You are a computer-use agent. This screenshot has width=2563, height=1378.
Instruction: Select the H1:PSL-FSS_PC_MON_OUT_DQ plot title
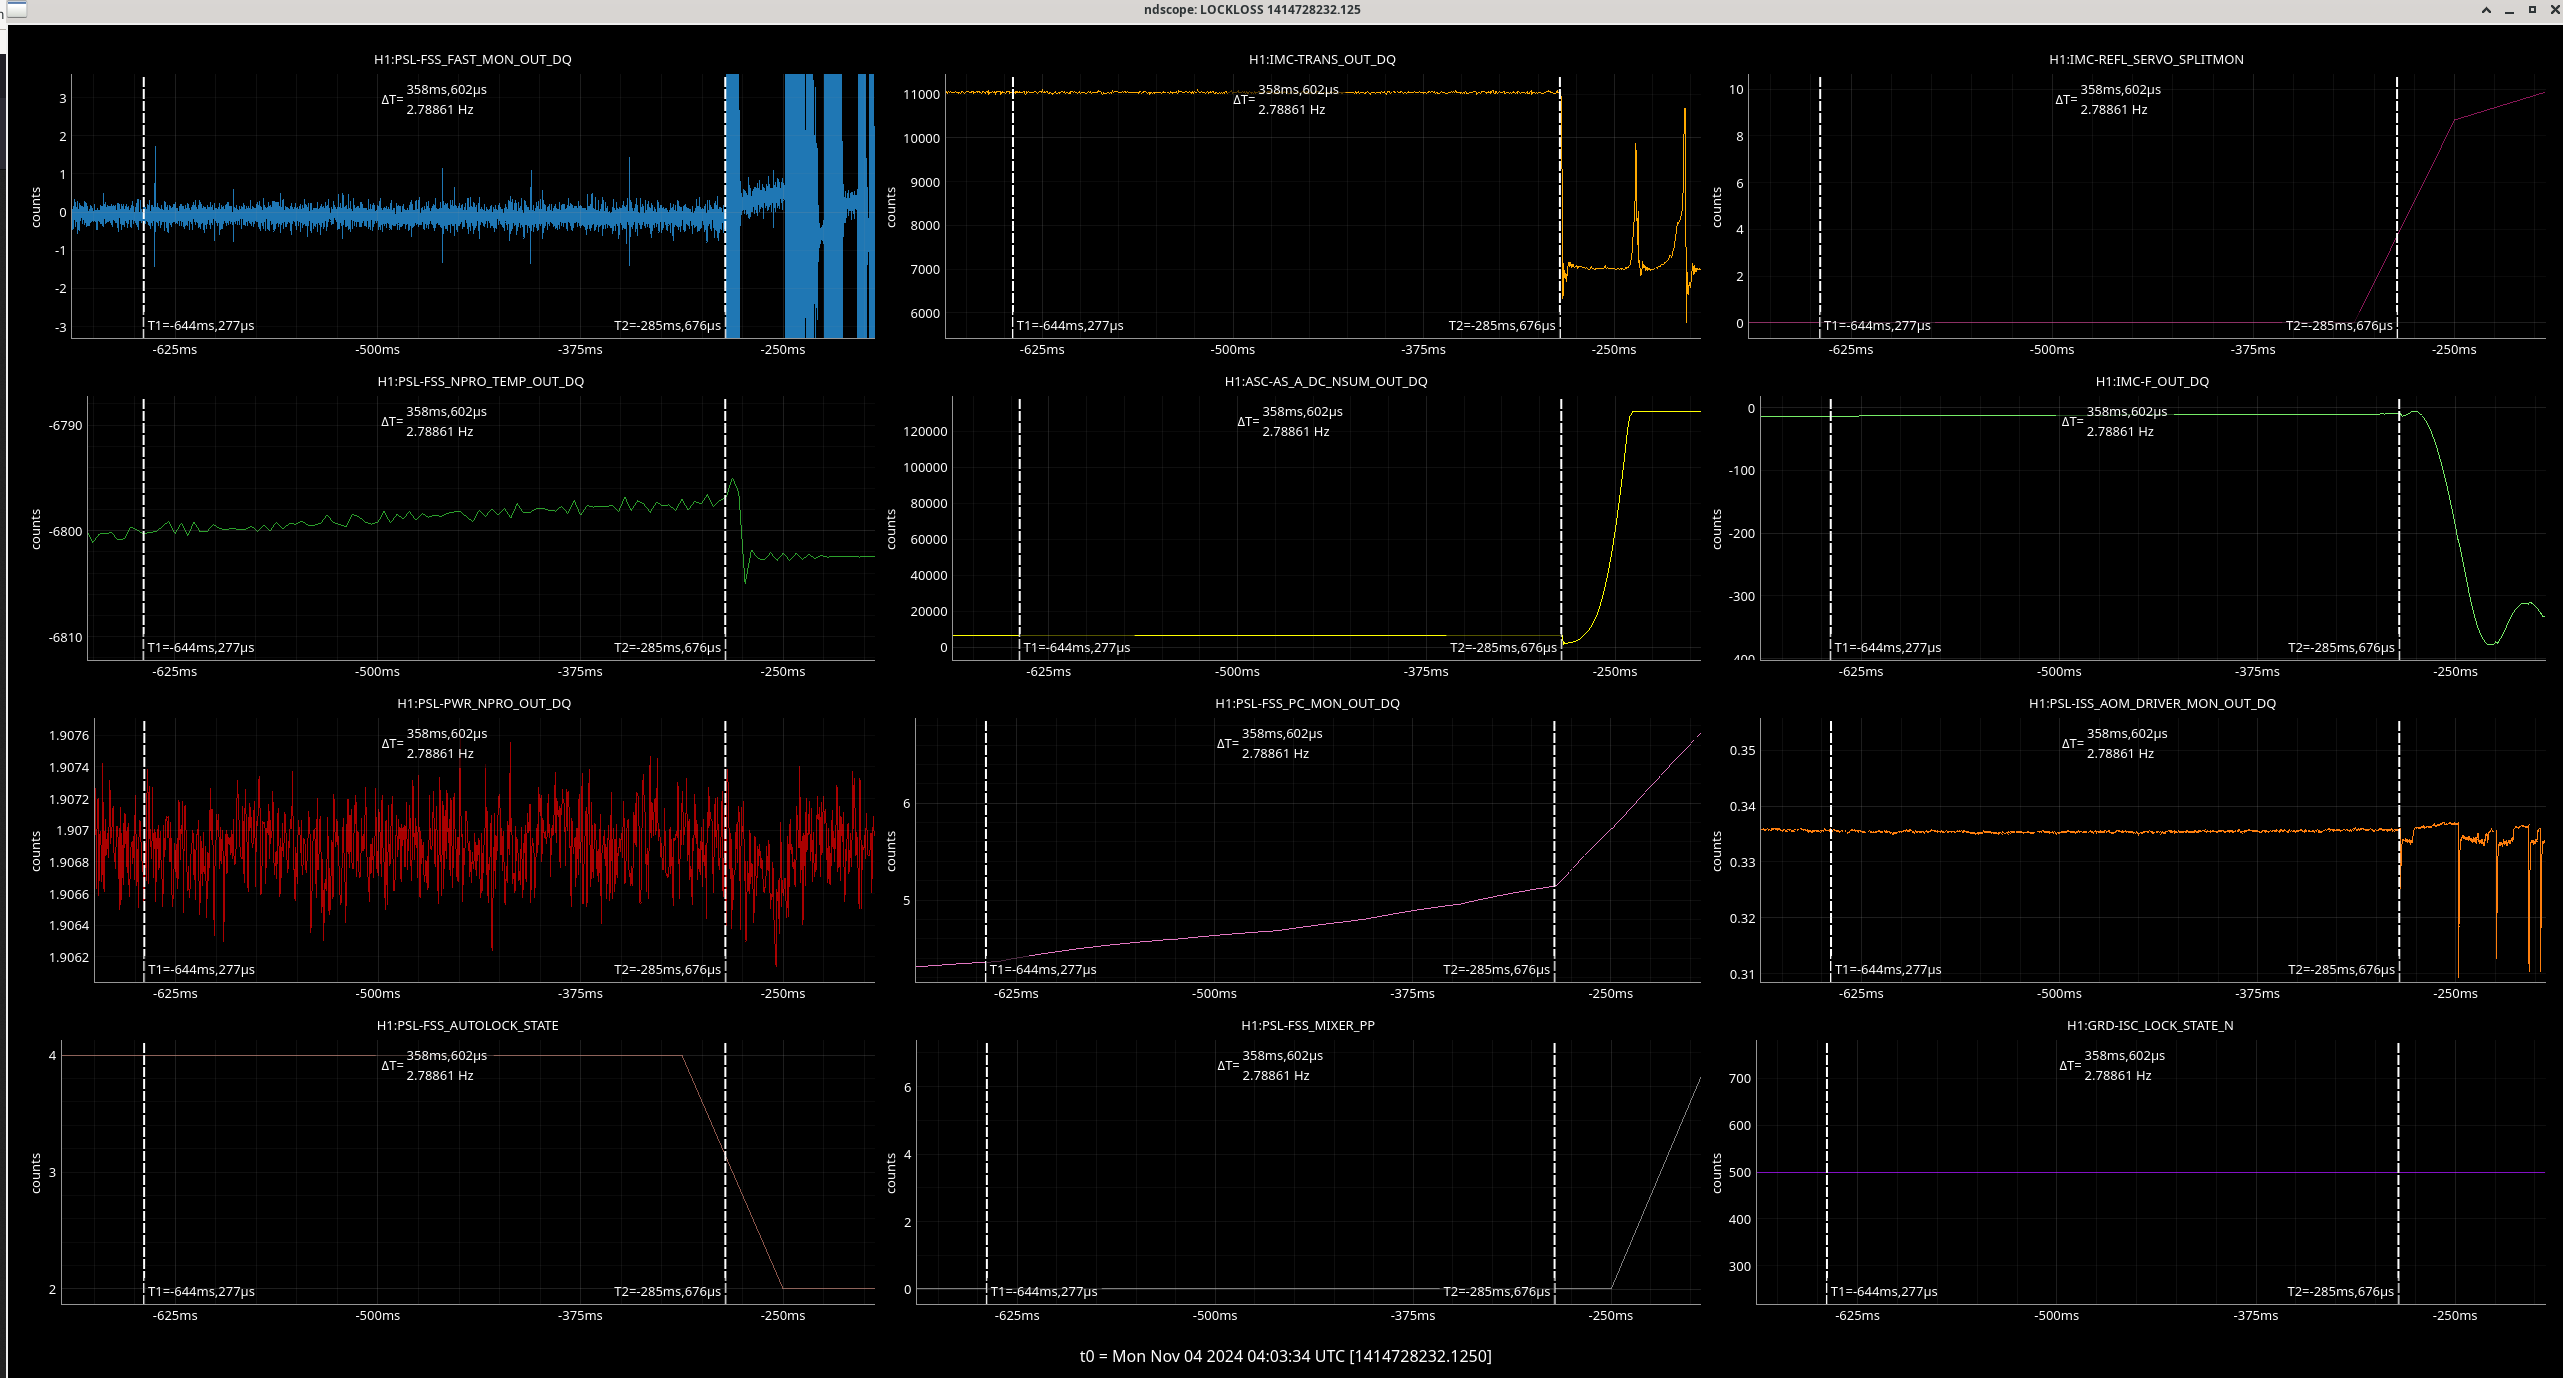(x=1307, y=704)
